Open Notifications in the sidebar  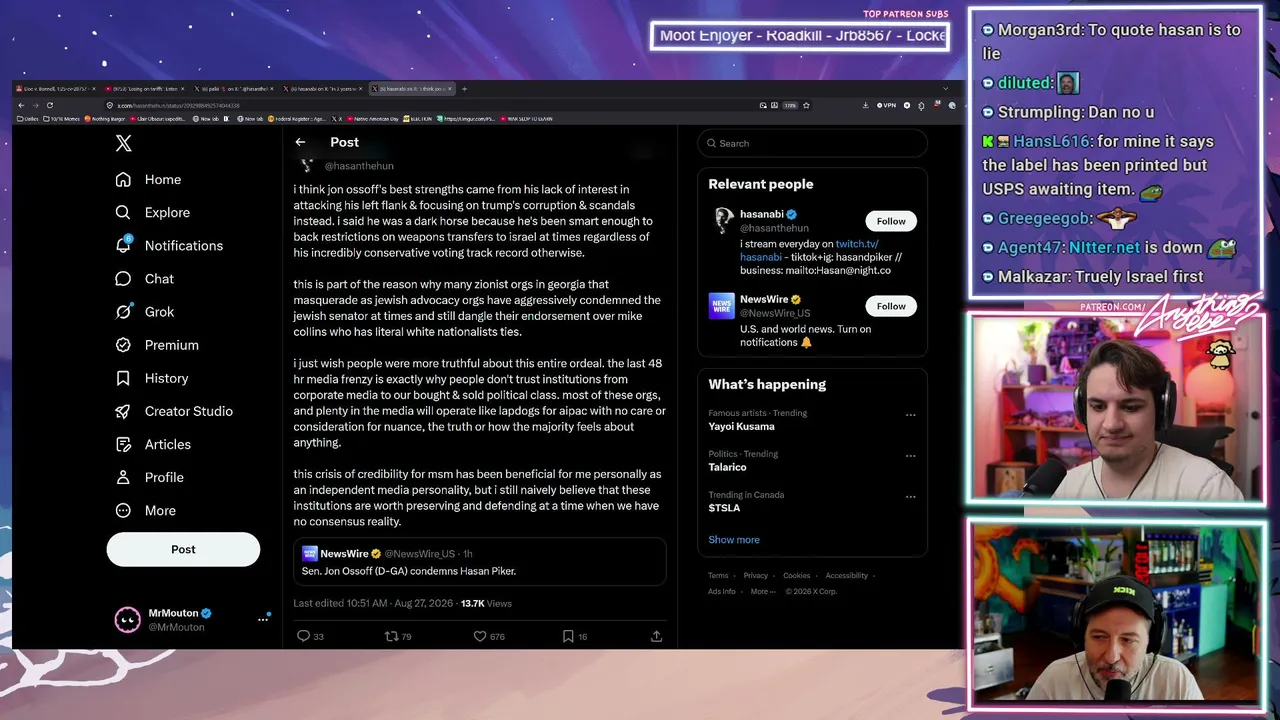pos(168,246)
